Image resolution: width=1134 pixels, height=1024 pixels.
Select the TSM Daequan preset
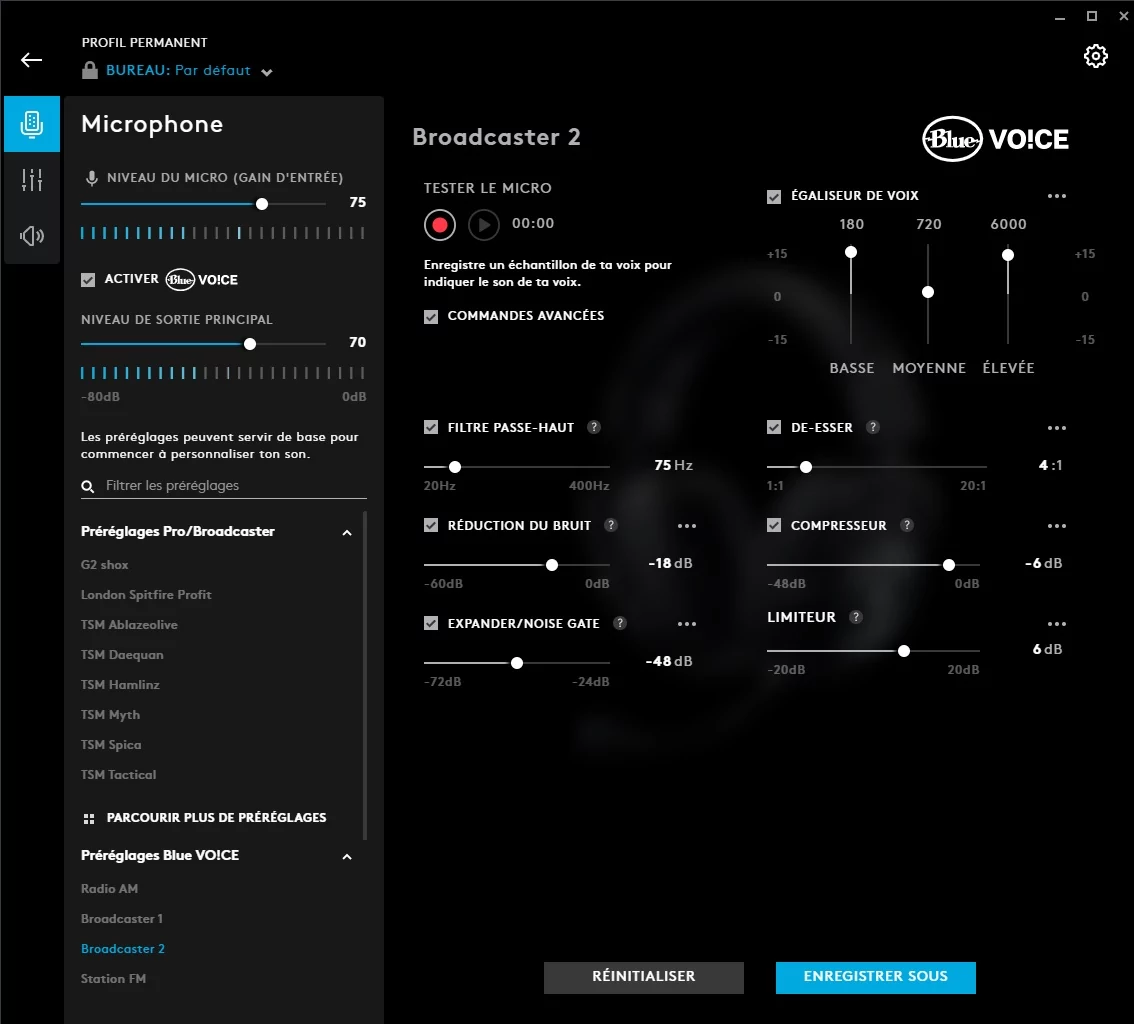(122, 654)
